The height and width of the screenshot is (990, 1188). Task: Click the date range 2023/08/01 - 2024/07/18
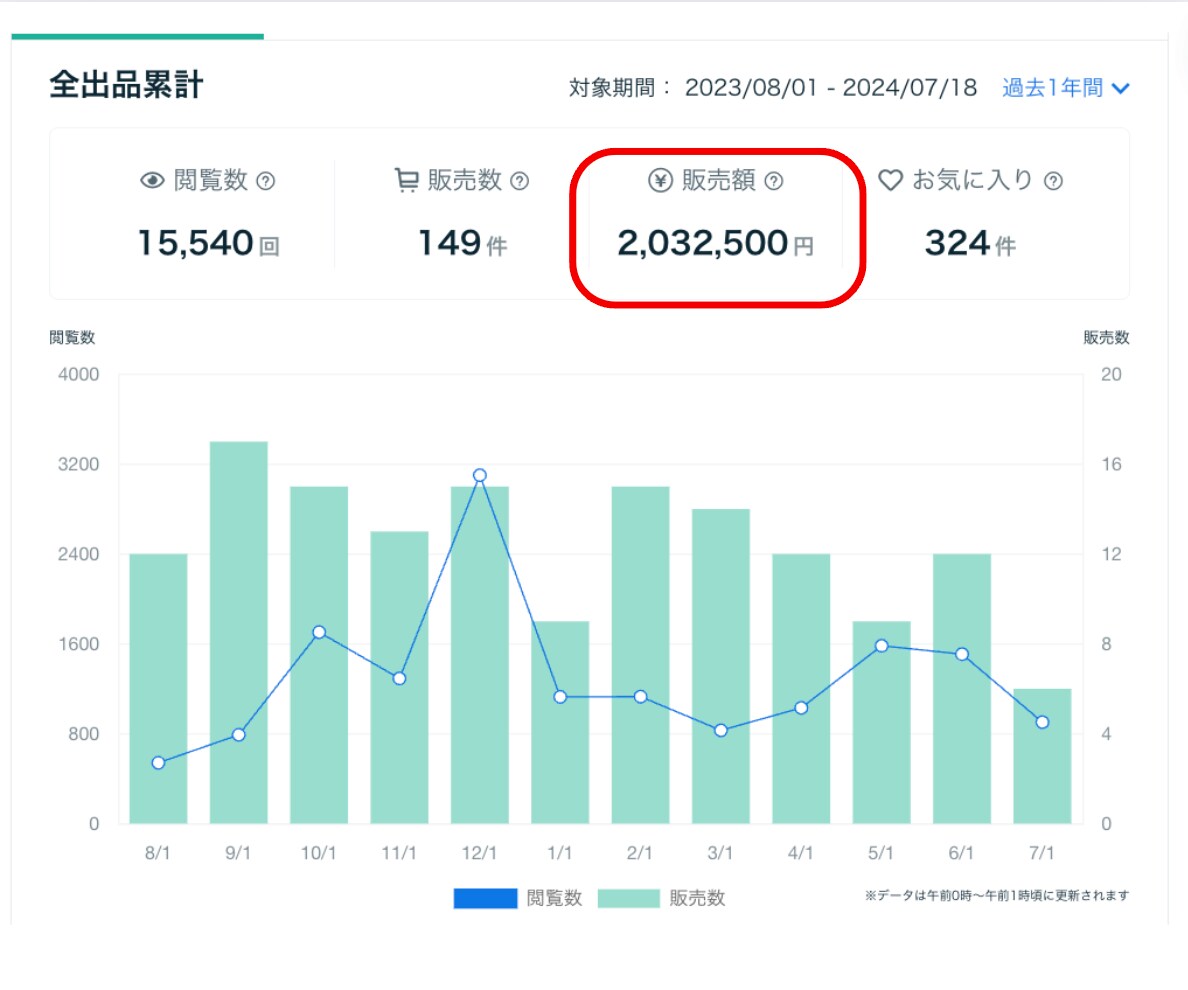[x=831, y=88]
